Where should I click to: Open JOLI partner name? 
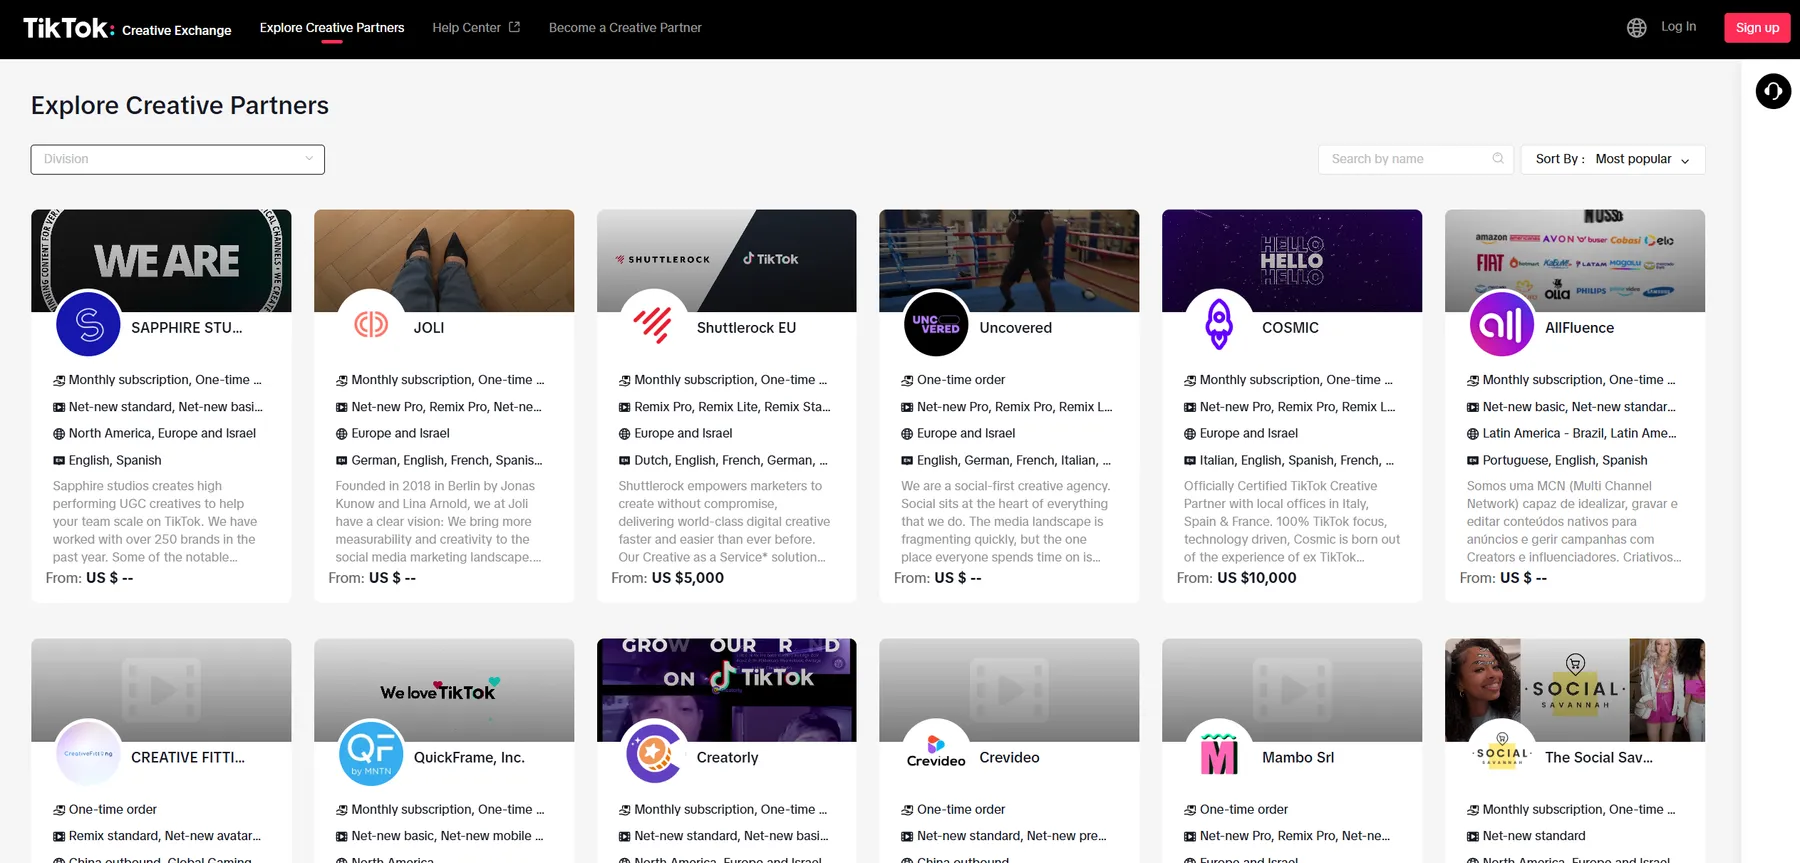pos(429,328)
